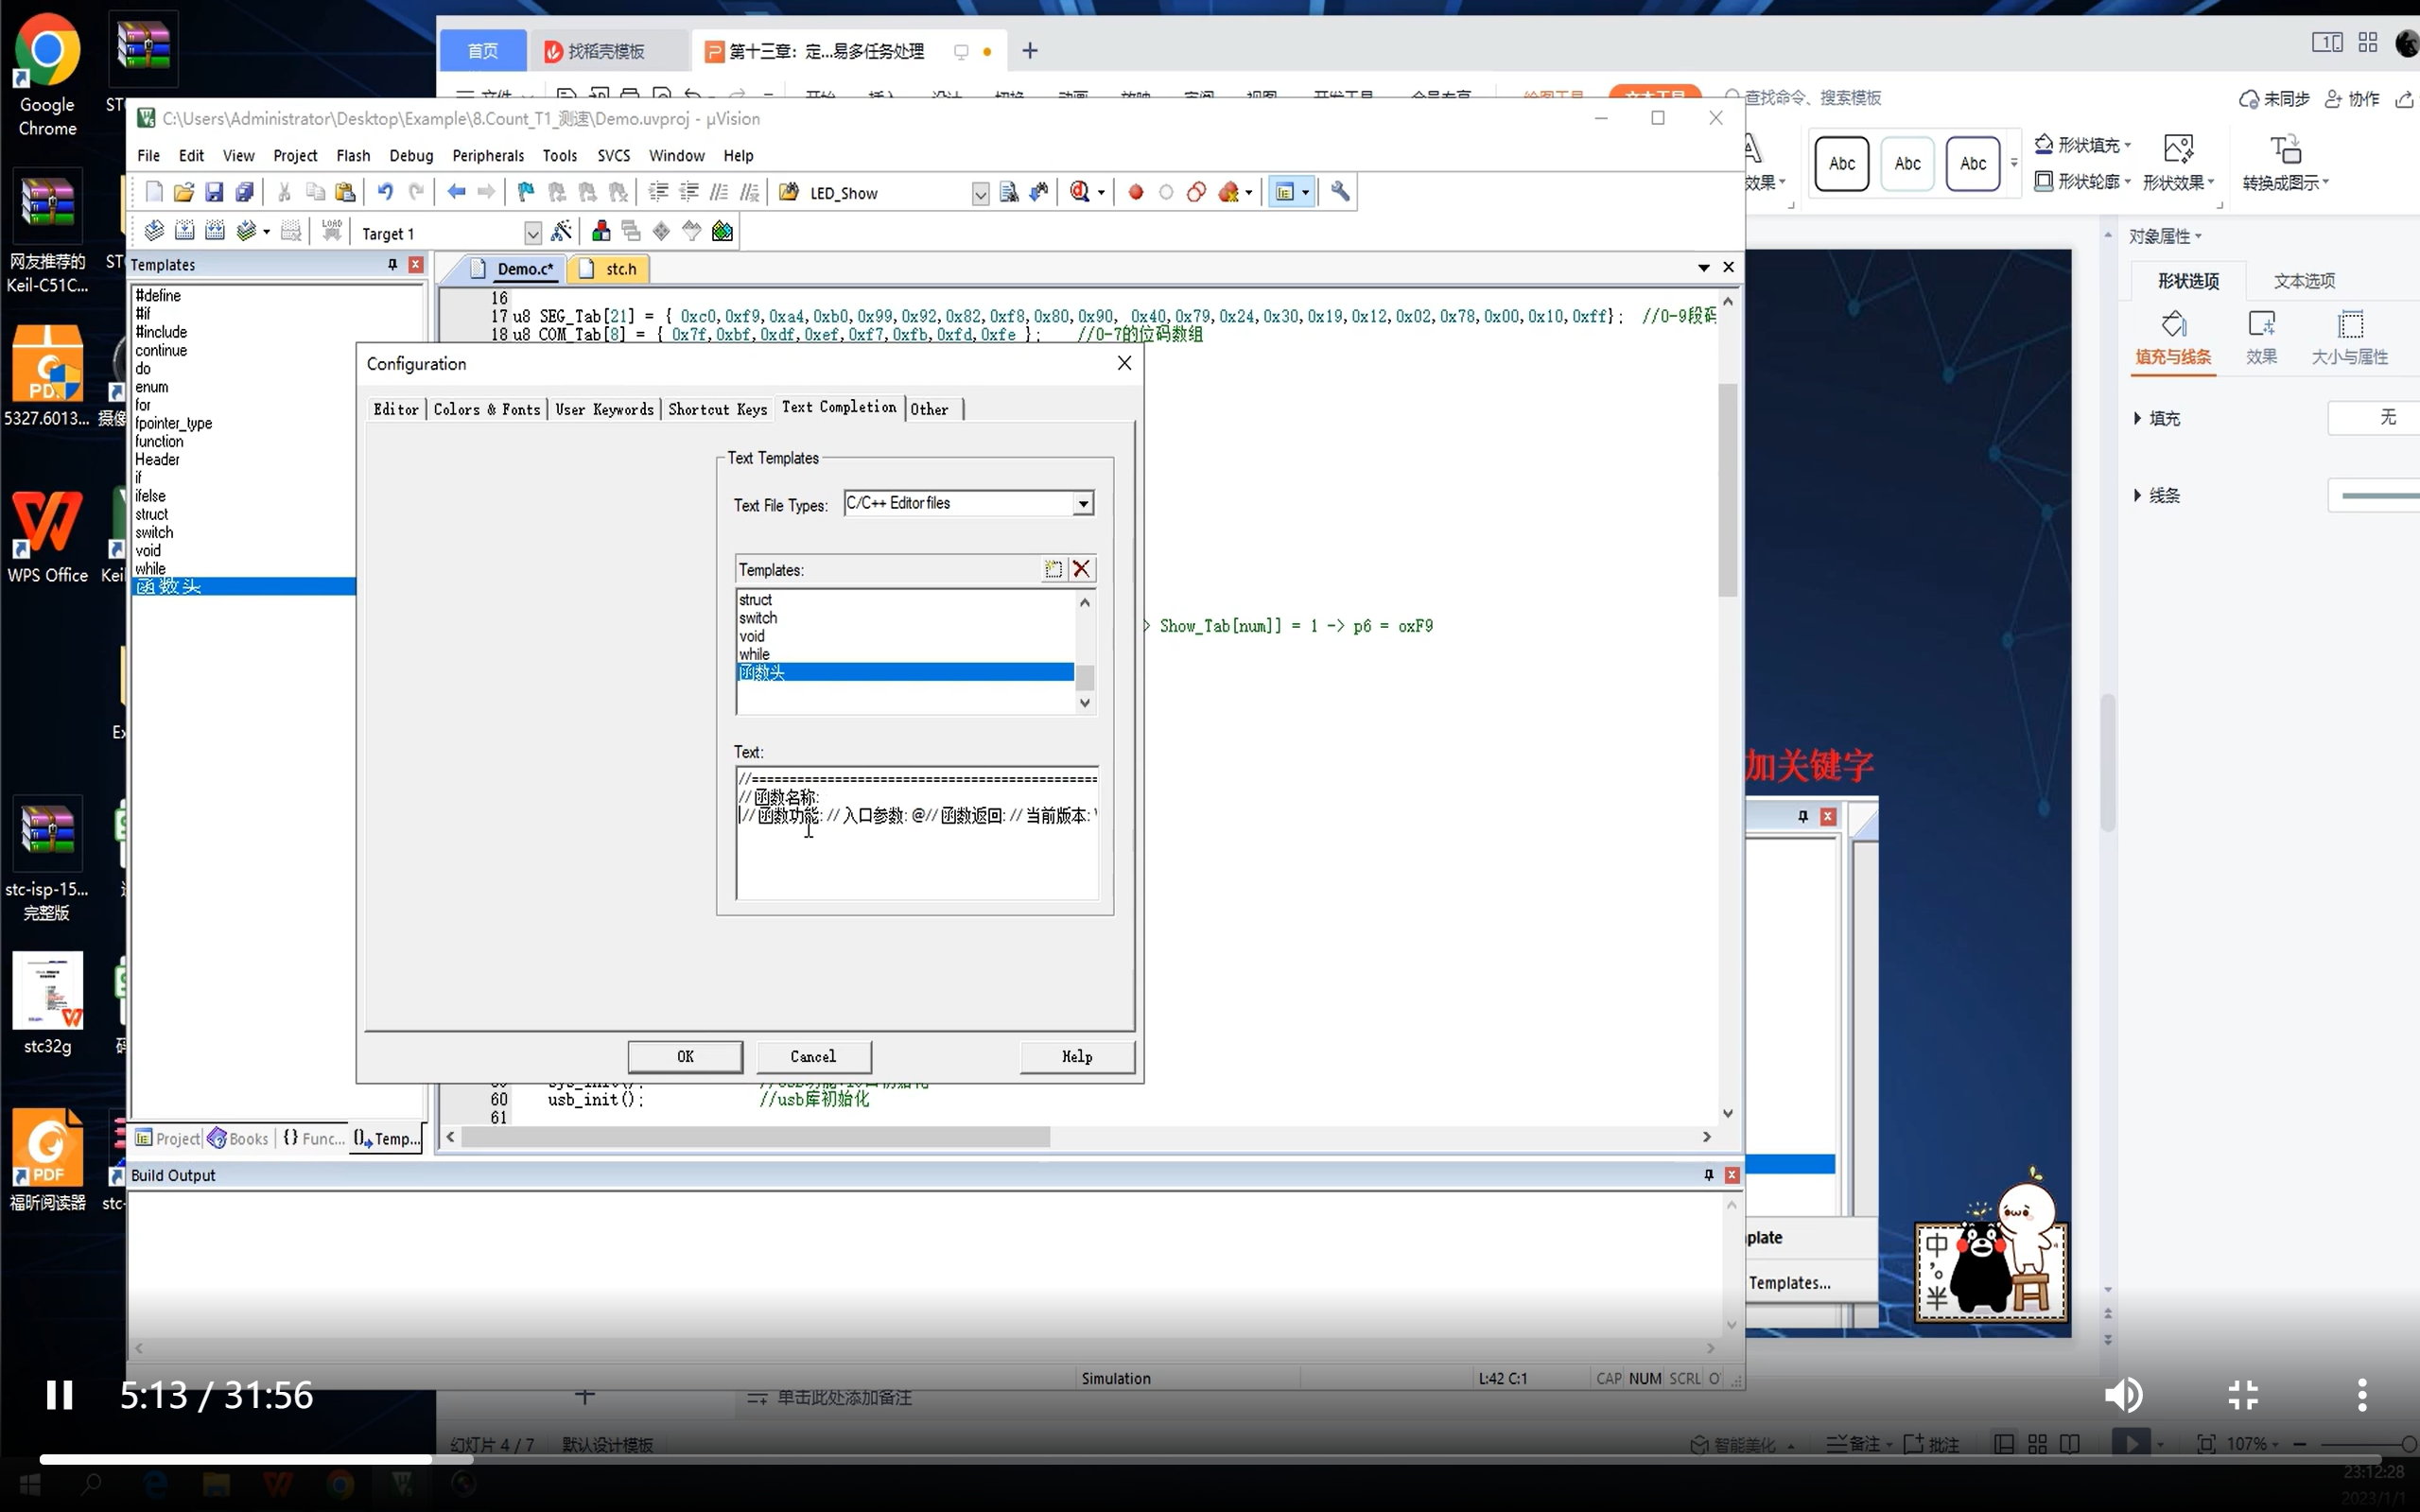
Task: Indent the selected lines icon
Action: pyautogui.click(x=658, y=192)
